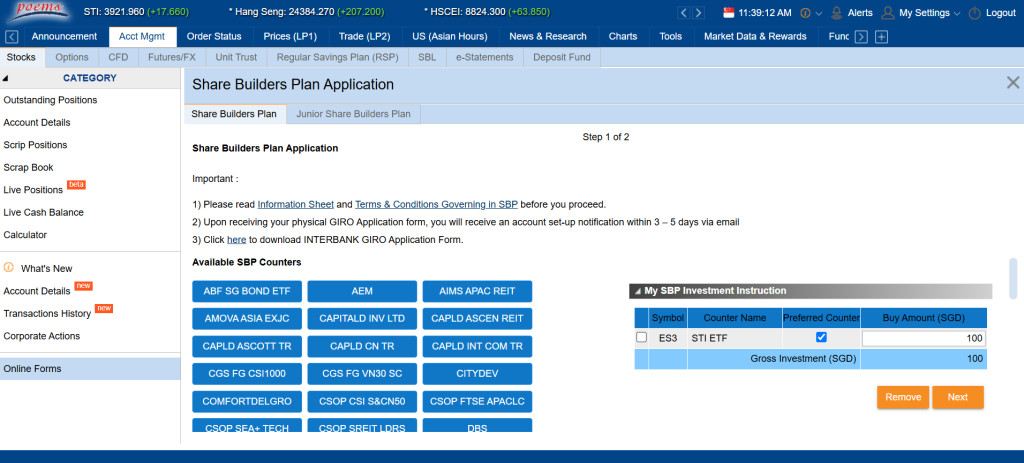Add the AIMS APAC REIT counter
Screen dimensions: 1024x463
tap(477, 291)
